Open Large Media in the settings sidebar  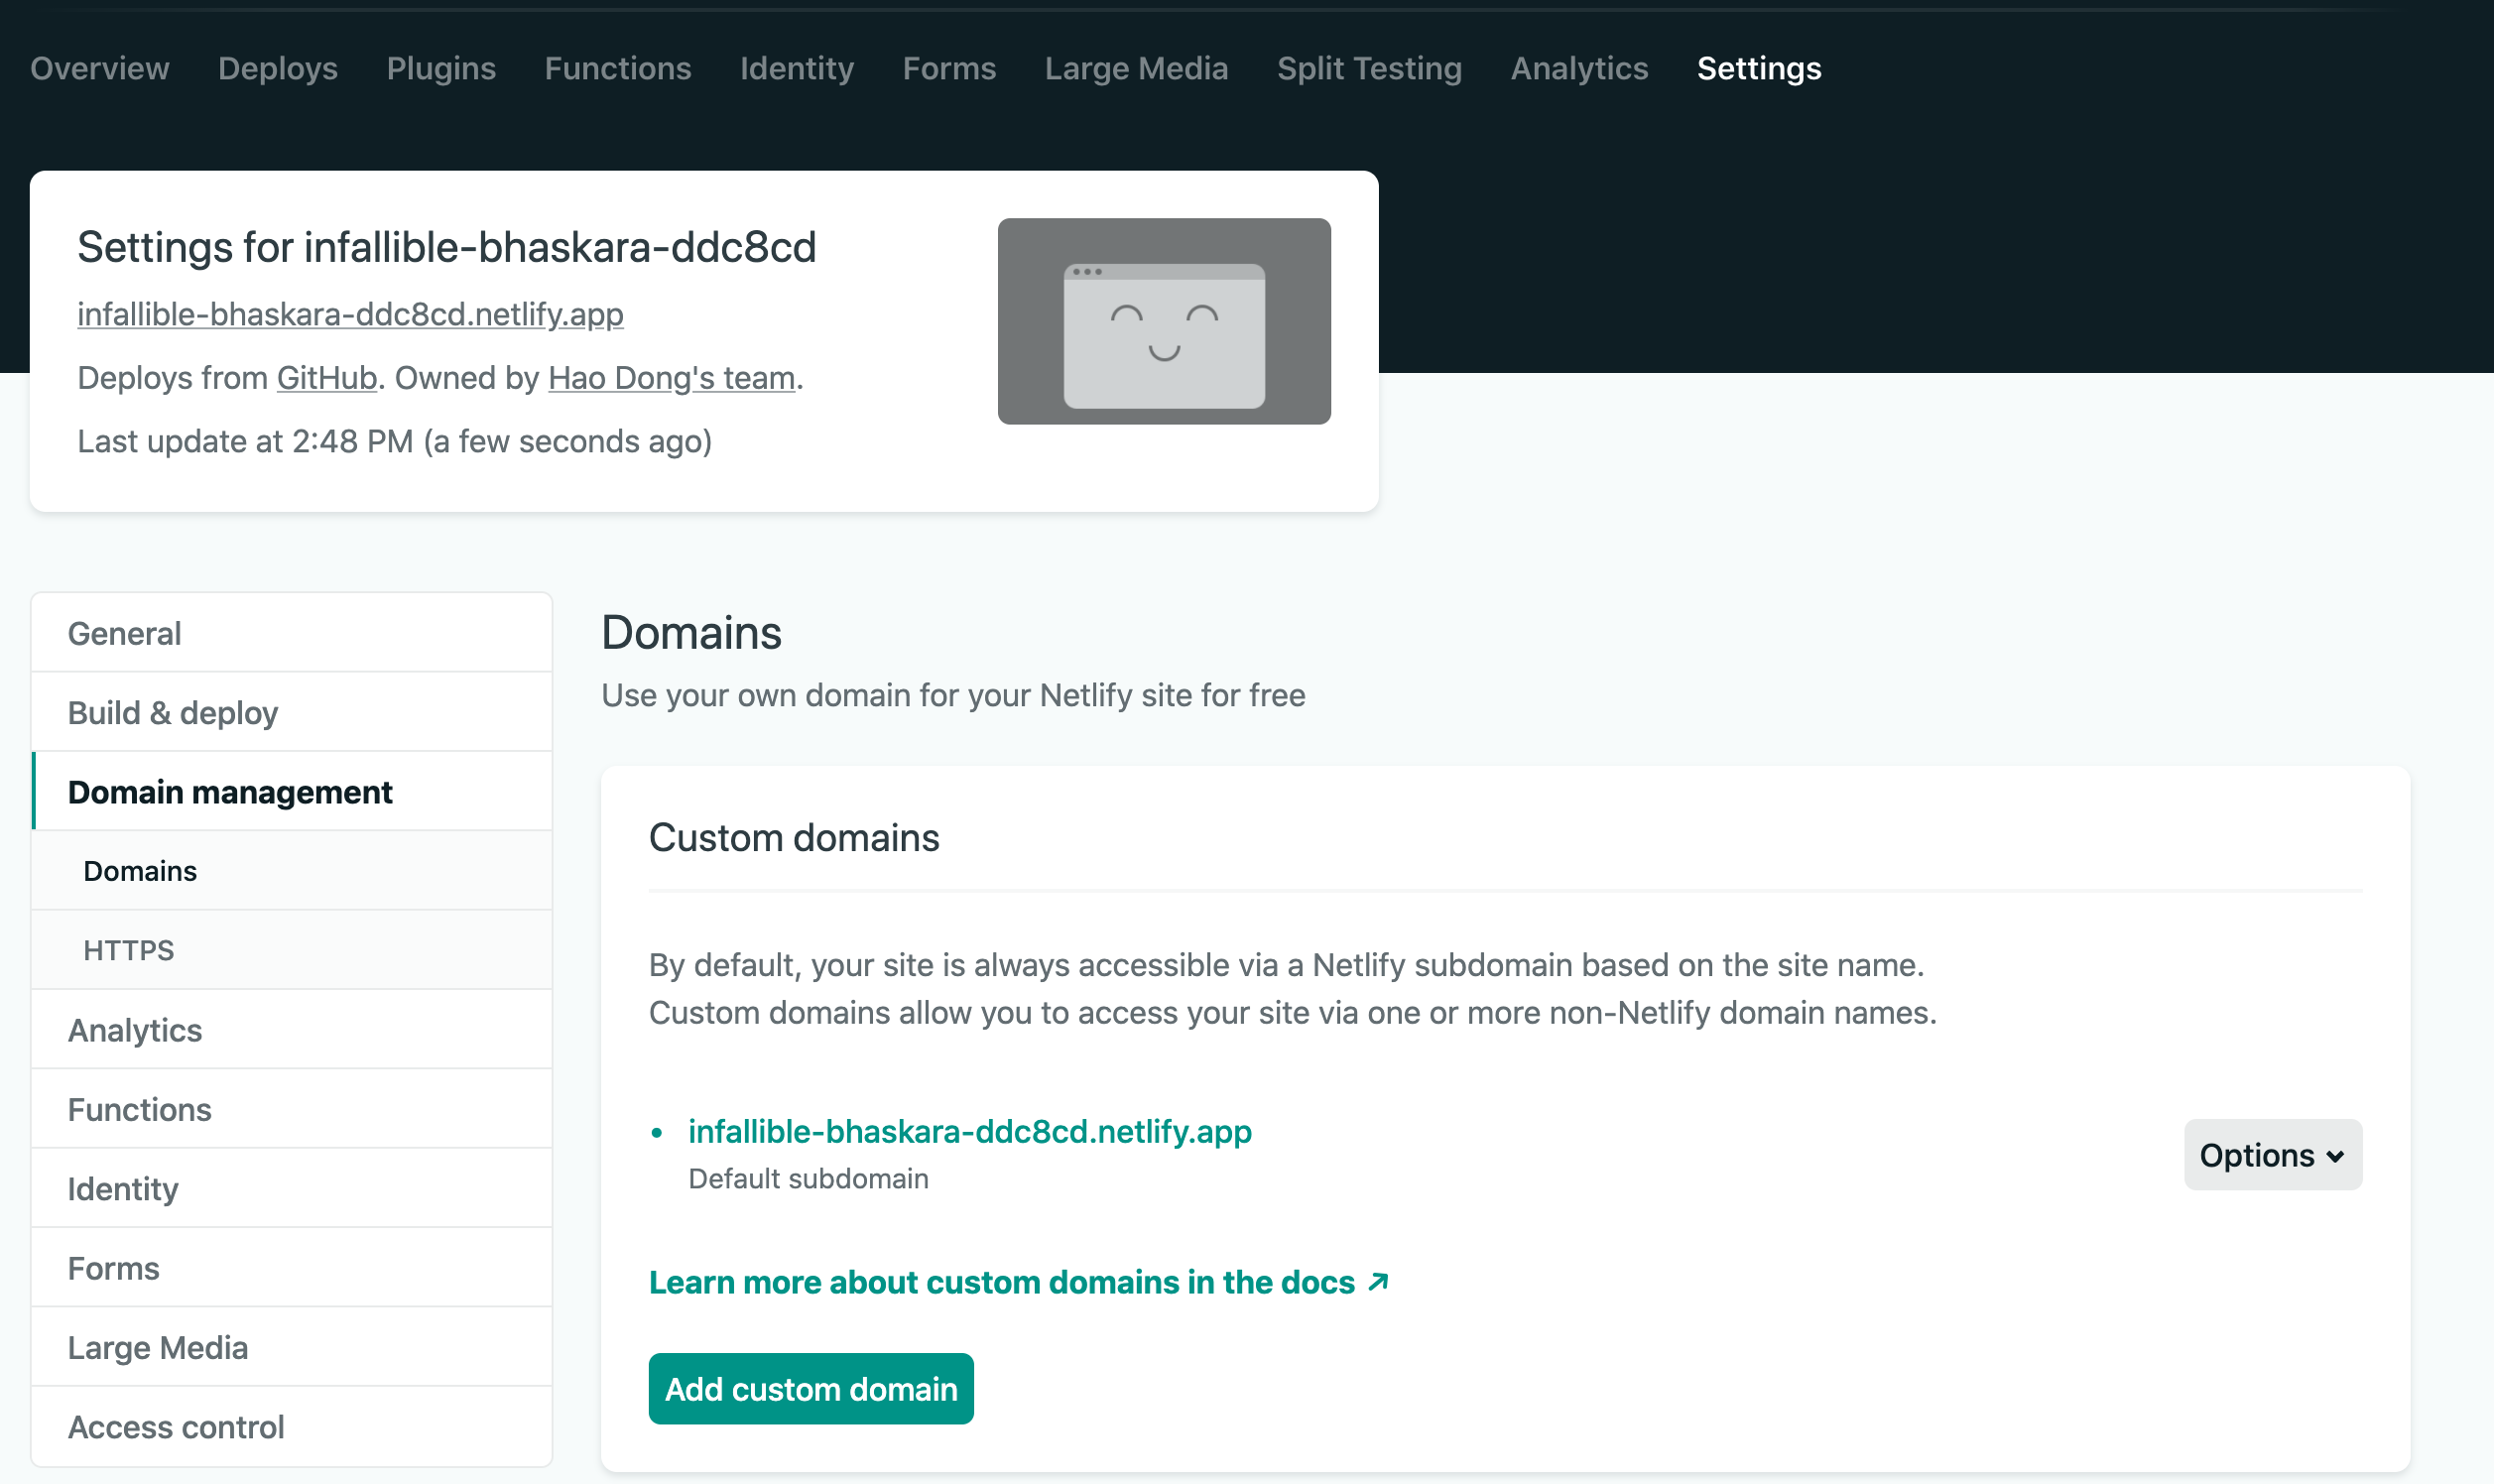pos(158,1347)
